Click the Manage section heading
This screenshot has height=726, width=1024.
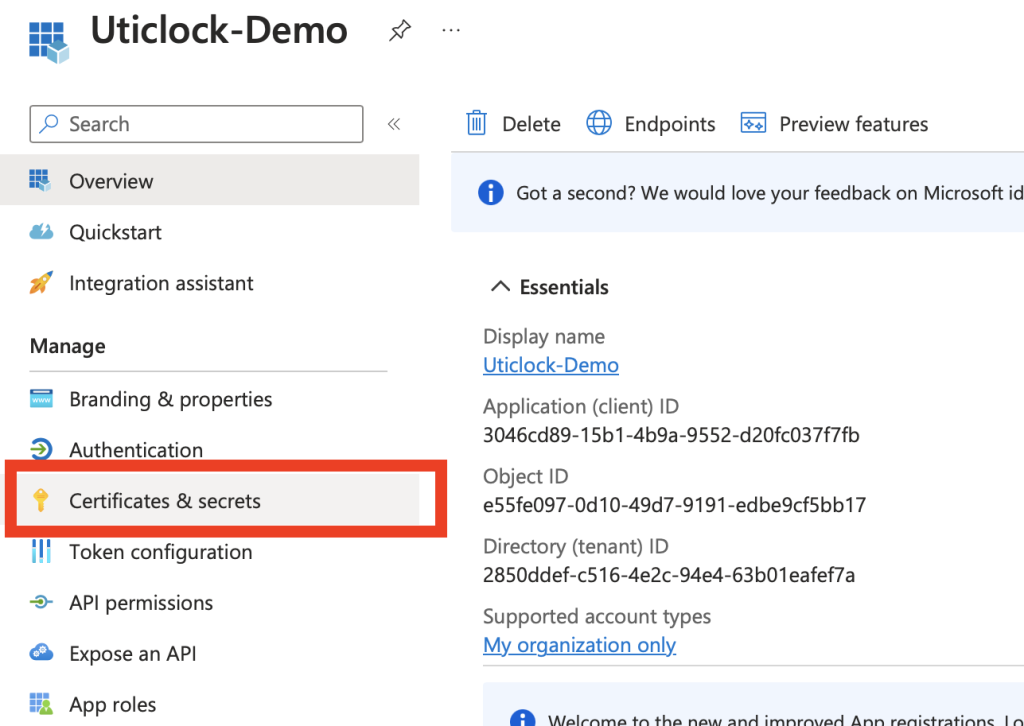(67, 346)
